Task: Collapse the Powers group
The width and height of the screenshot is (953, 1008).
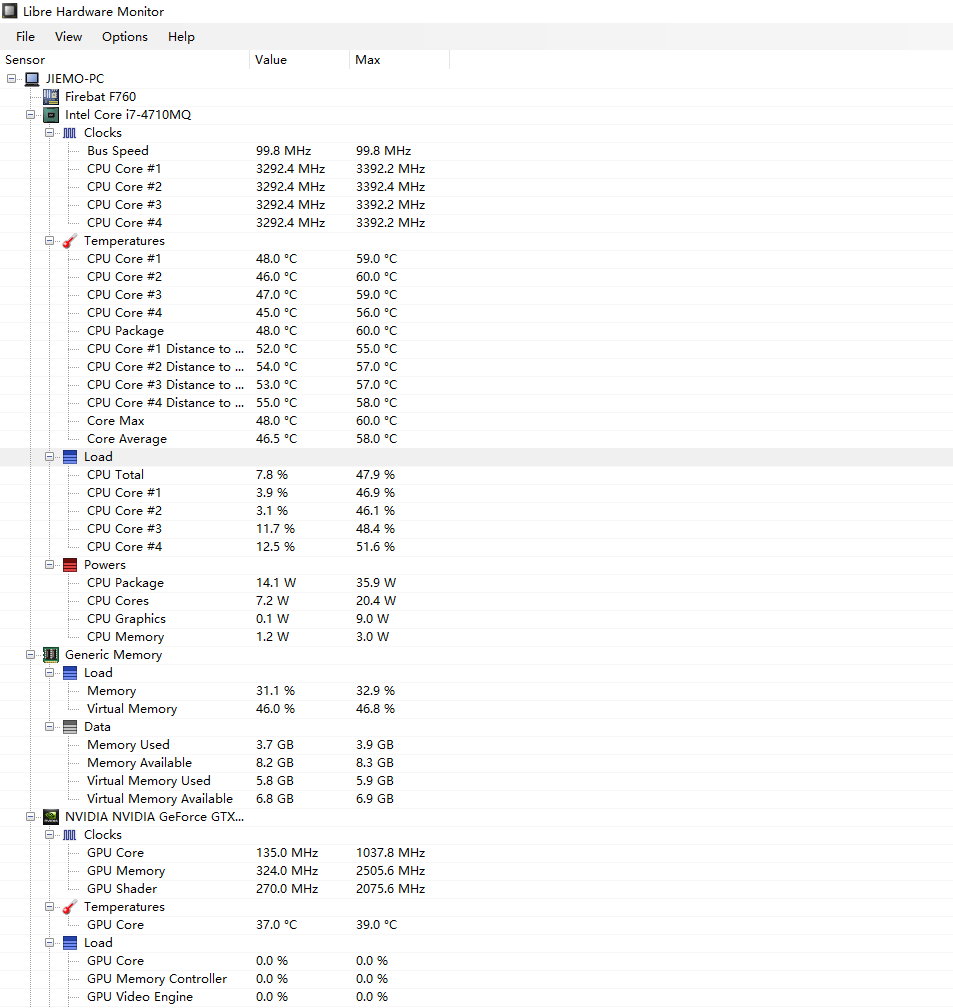Action: pos(50,564)
